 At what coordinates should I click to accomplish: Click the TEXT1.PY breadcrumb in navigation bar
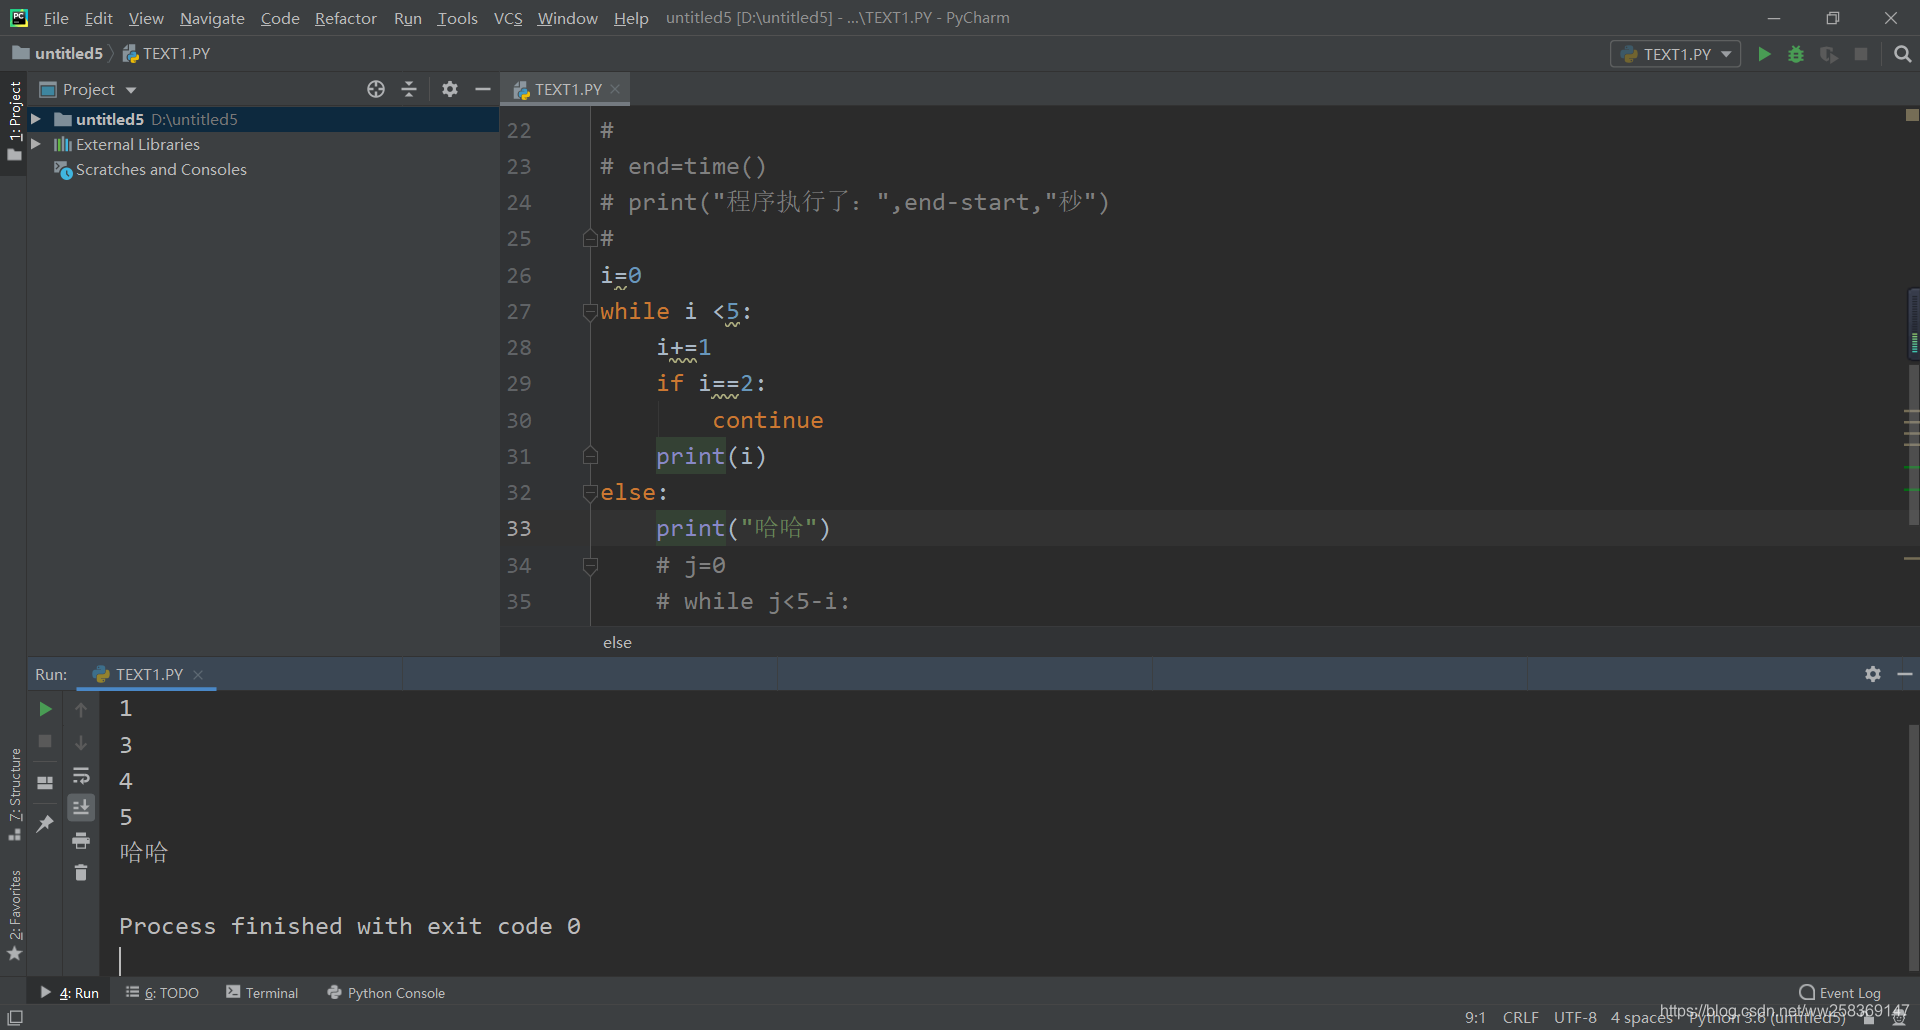166,53
